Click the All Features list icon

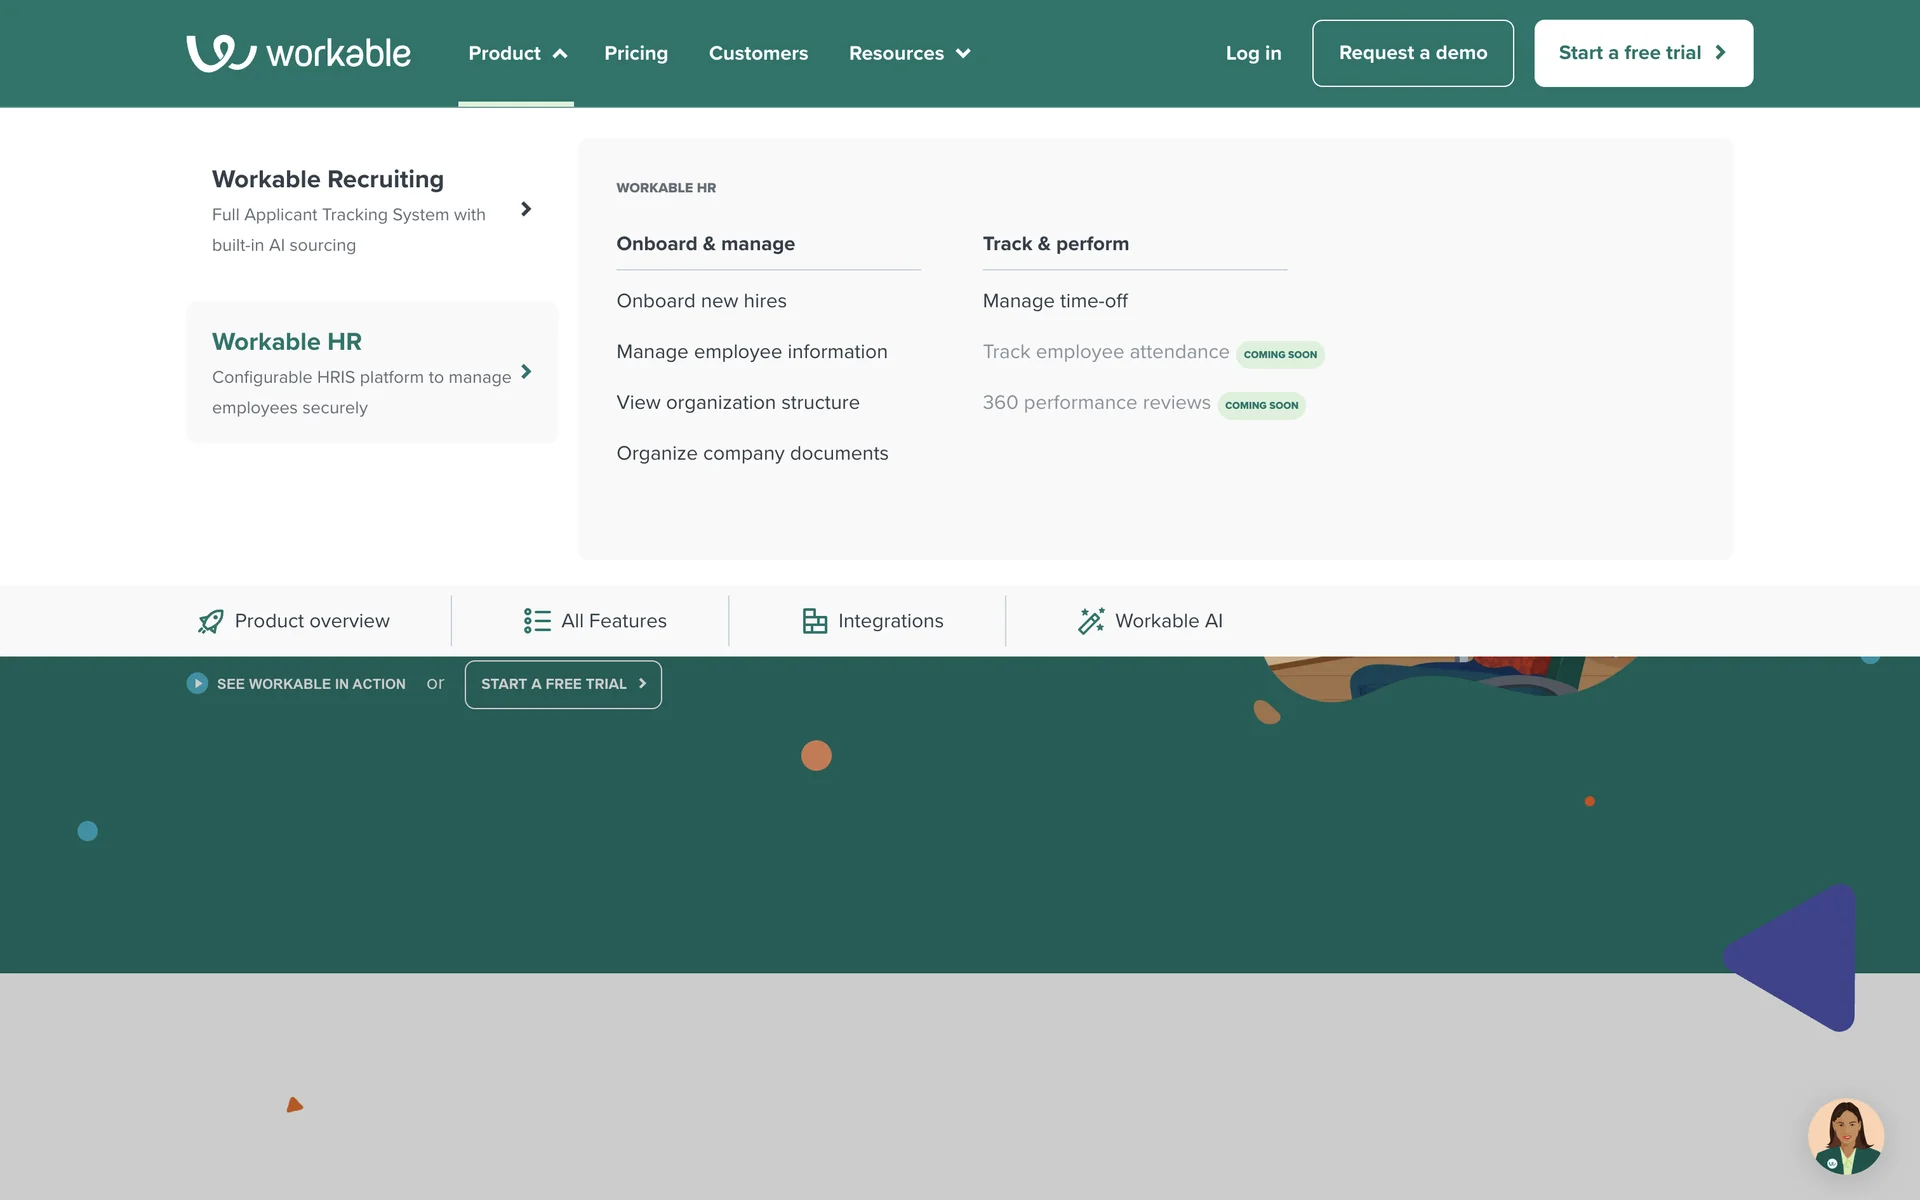click(x=537, y=621)
